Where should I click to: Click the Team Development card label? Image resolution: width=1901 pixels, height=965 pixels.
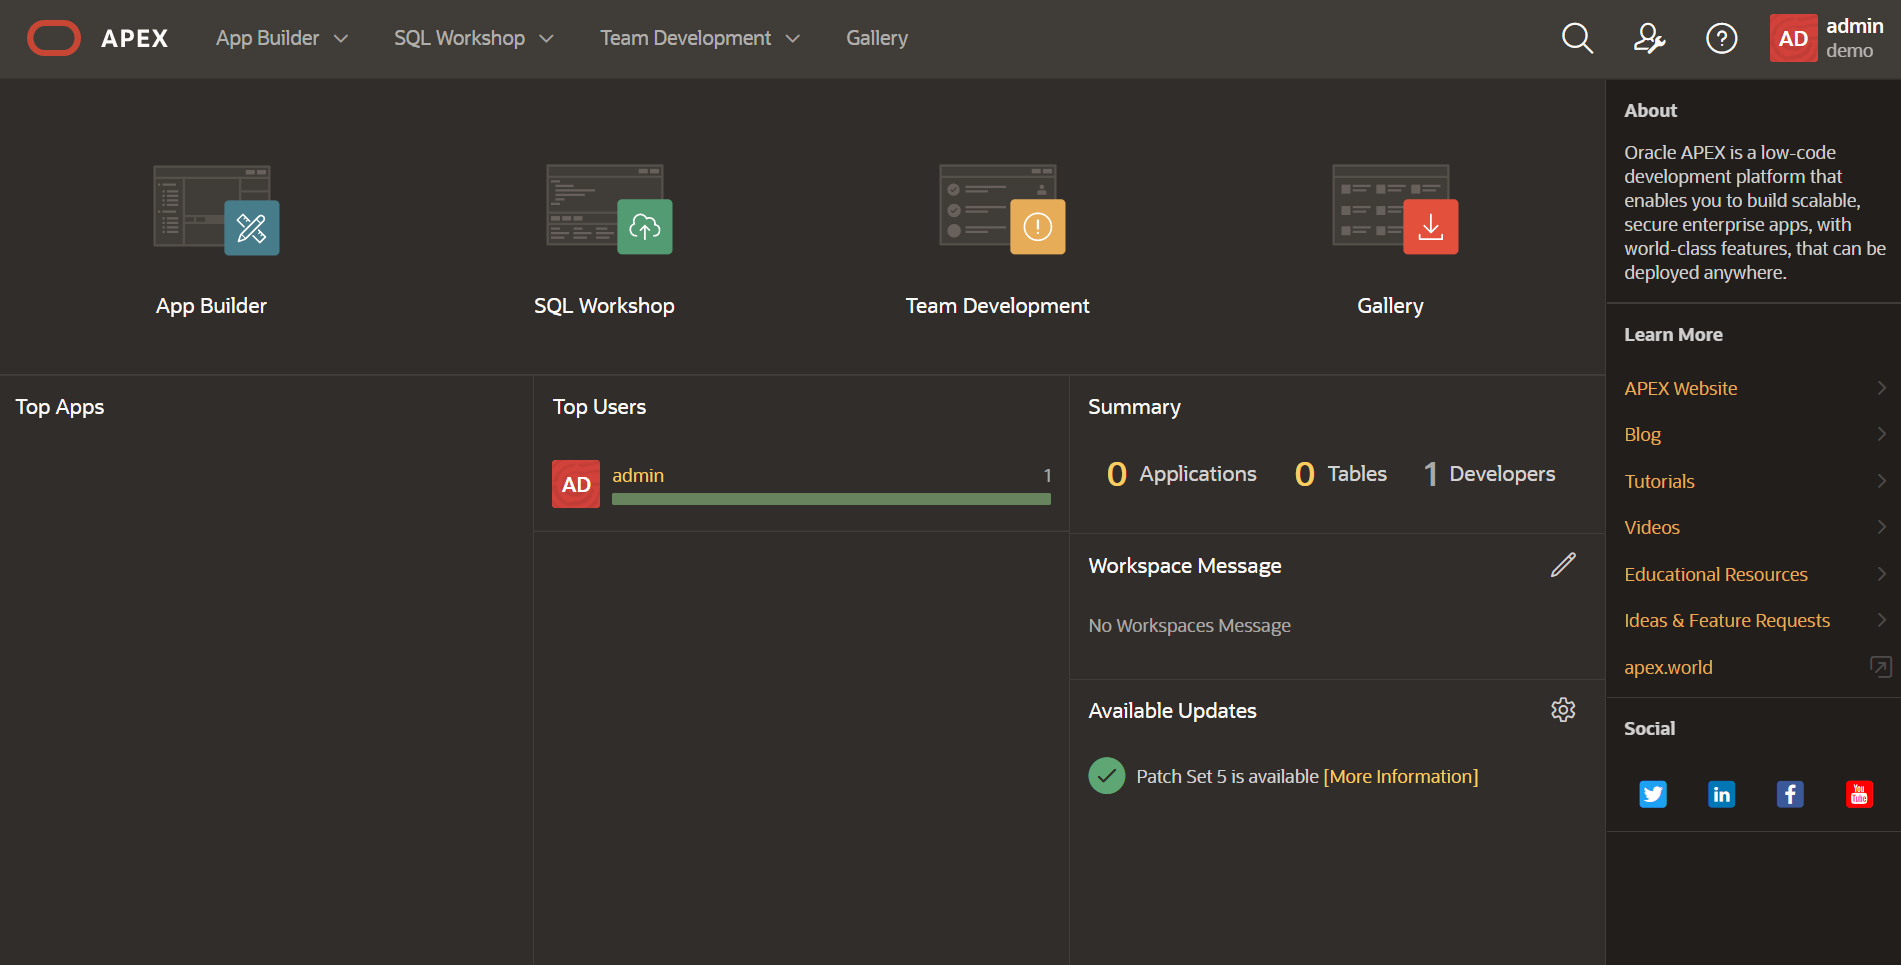click(x=997, y=306)
